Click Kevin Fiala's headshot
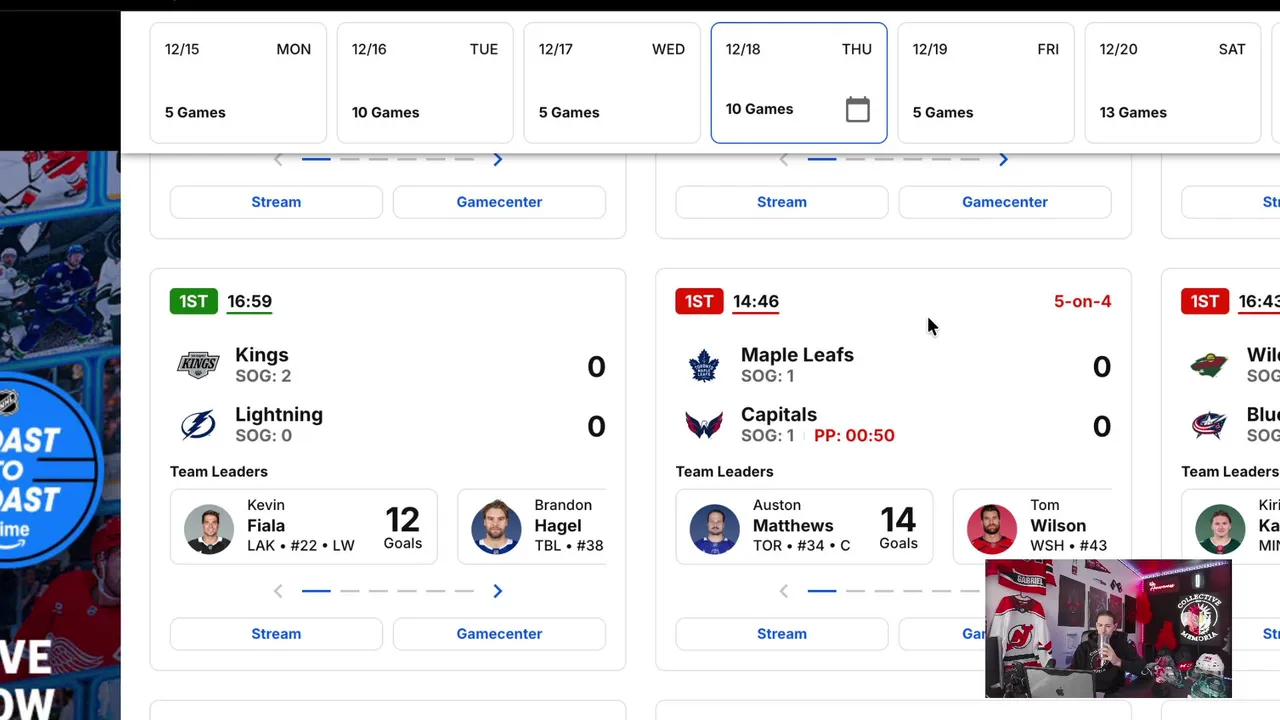Screen dimensions: 1280x720 209,526
